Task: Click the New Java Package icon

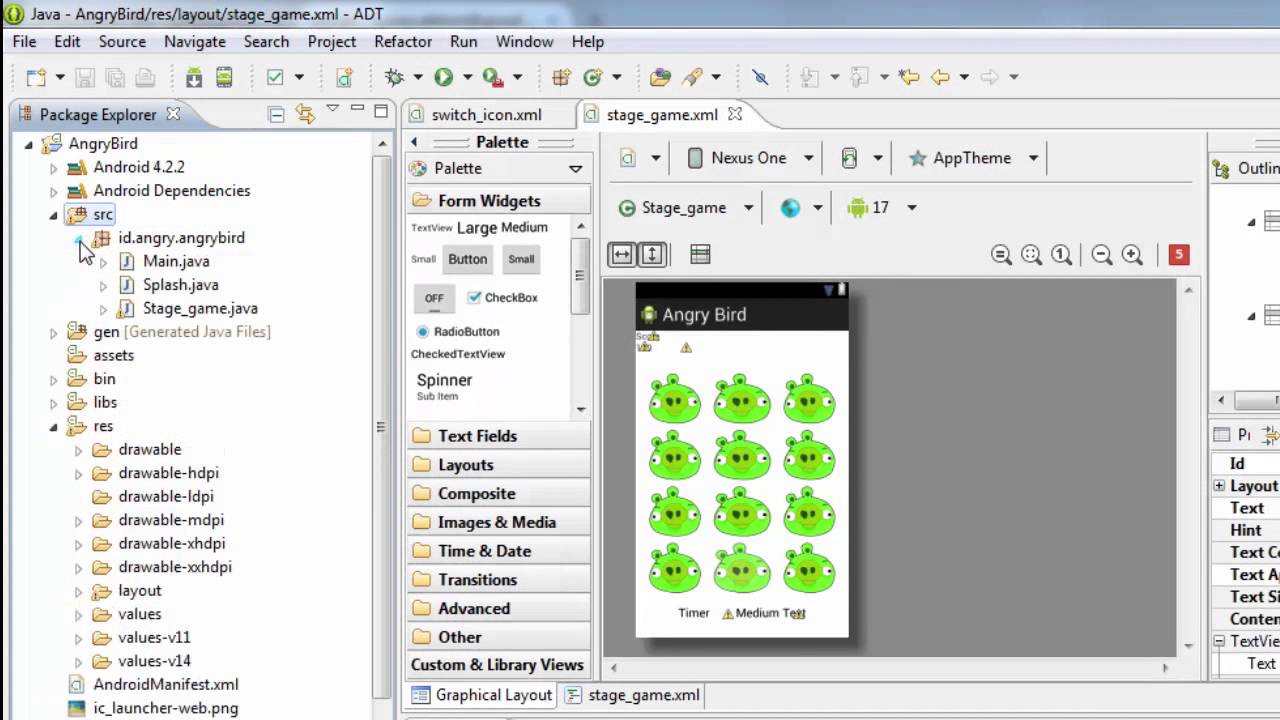Action: 561,77
